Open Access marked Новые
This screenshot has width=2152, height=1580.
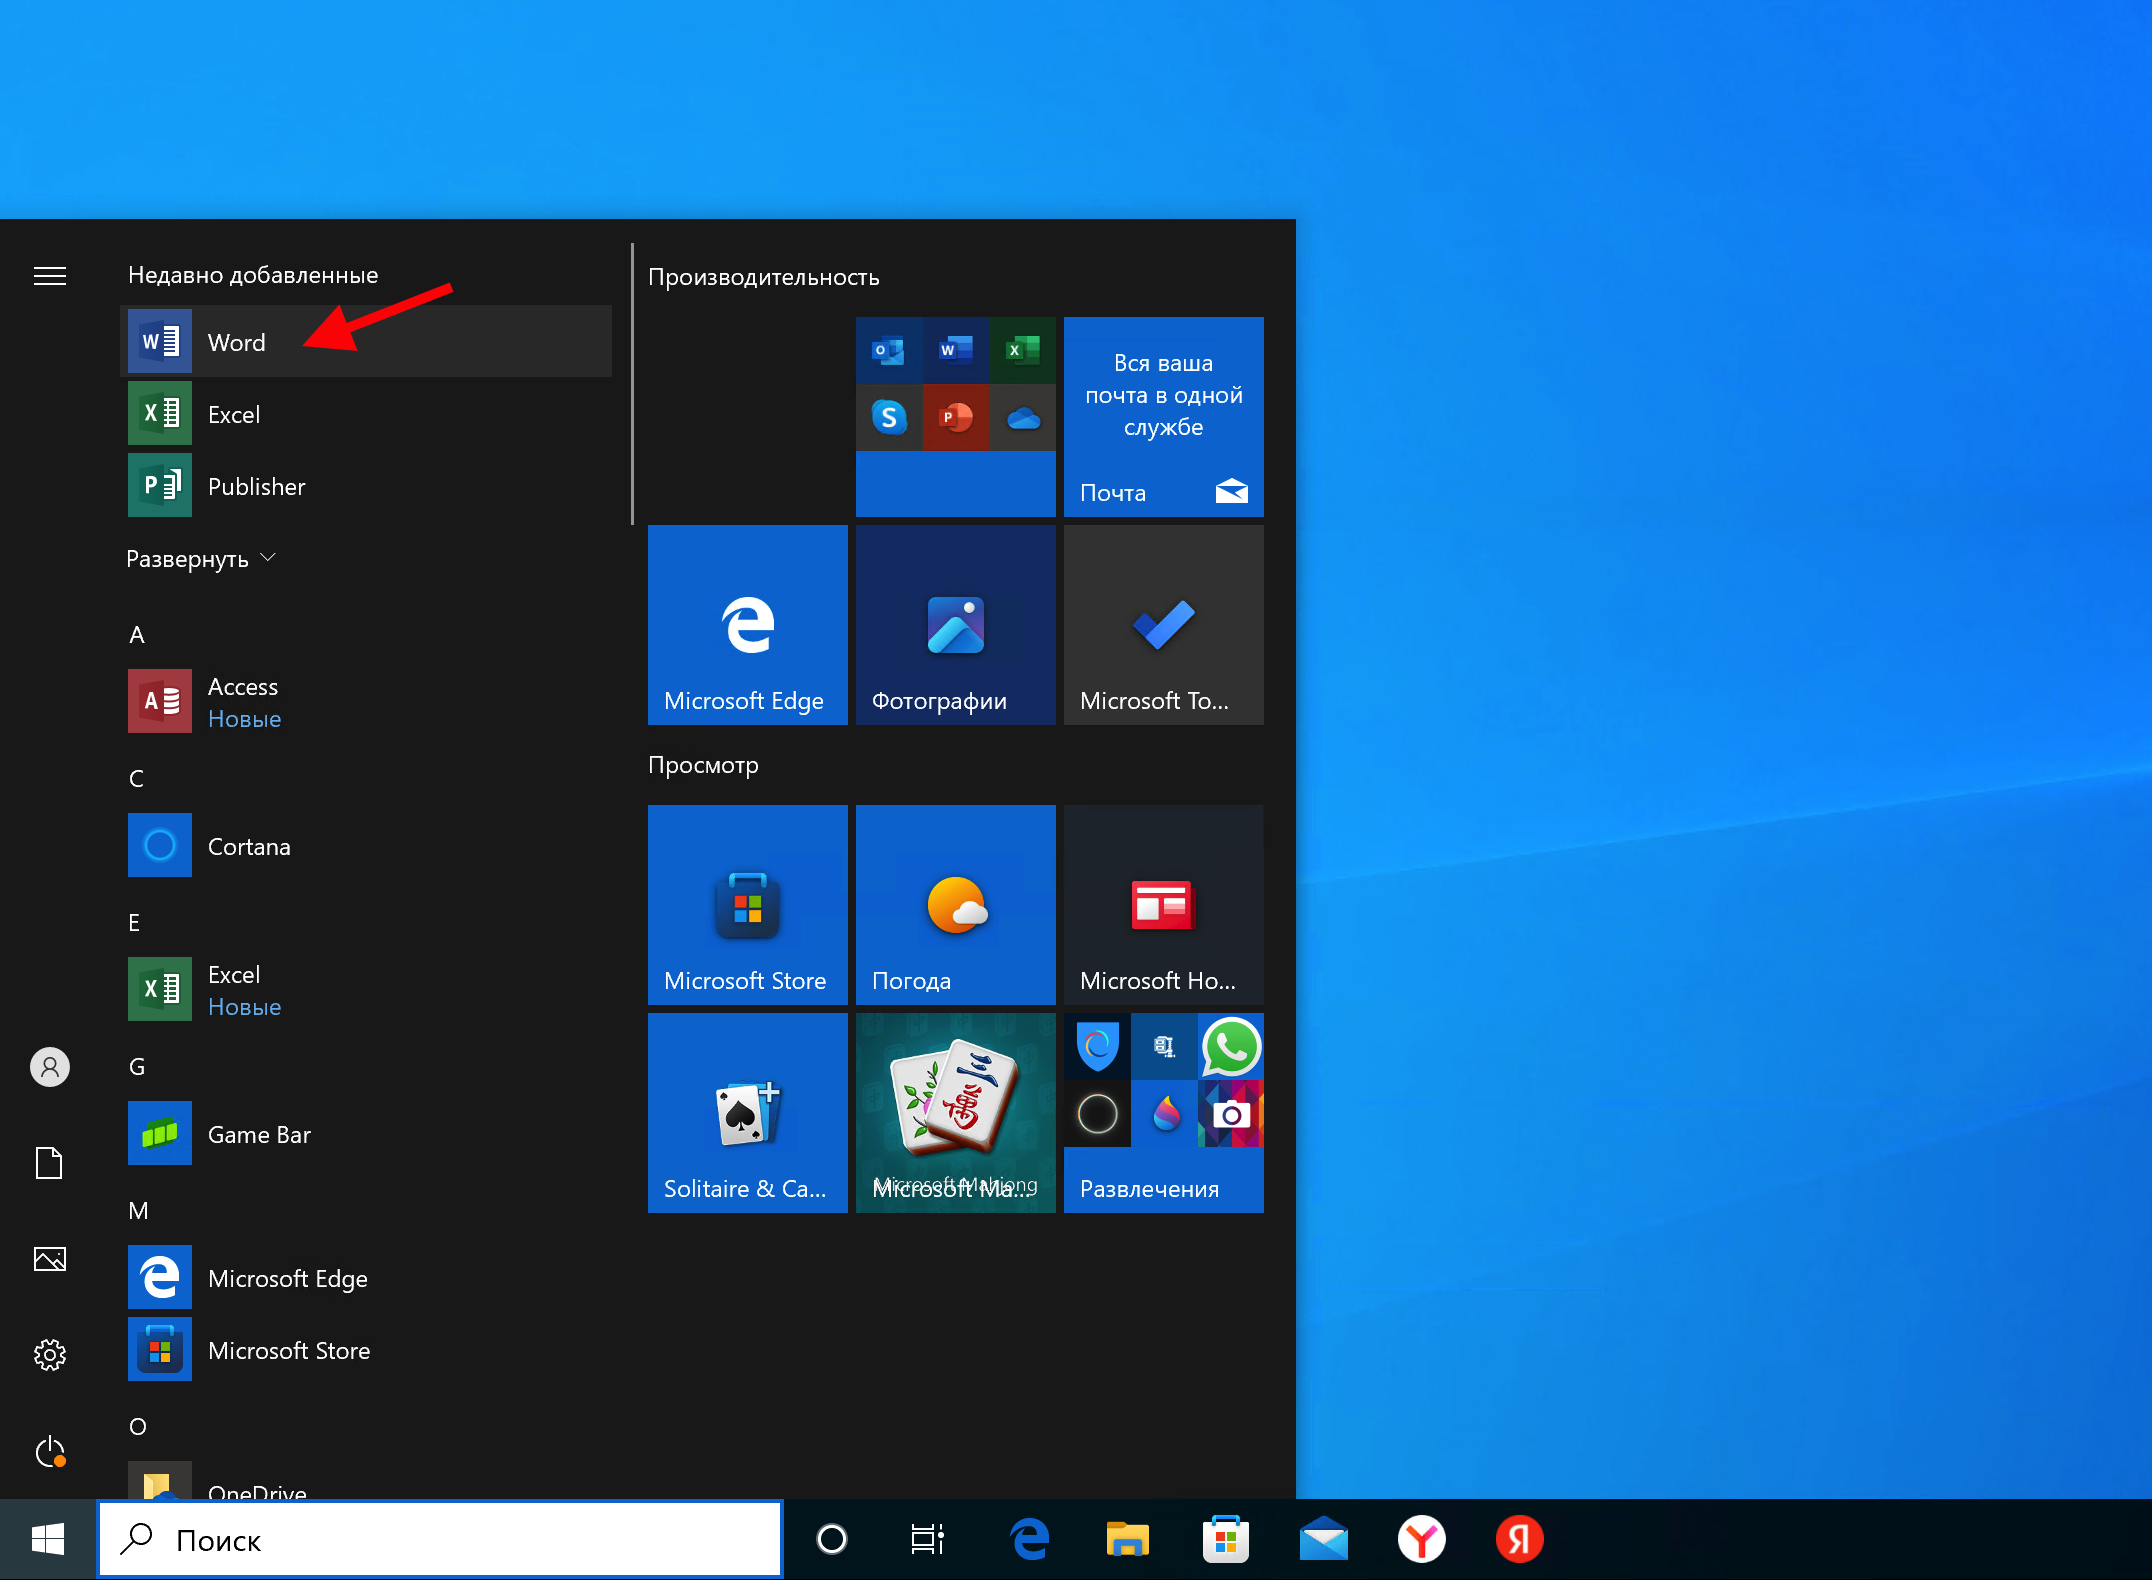tap(366, 702)
